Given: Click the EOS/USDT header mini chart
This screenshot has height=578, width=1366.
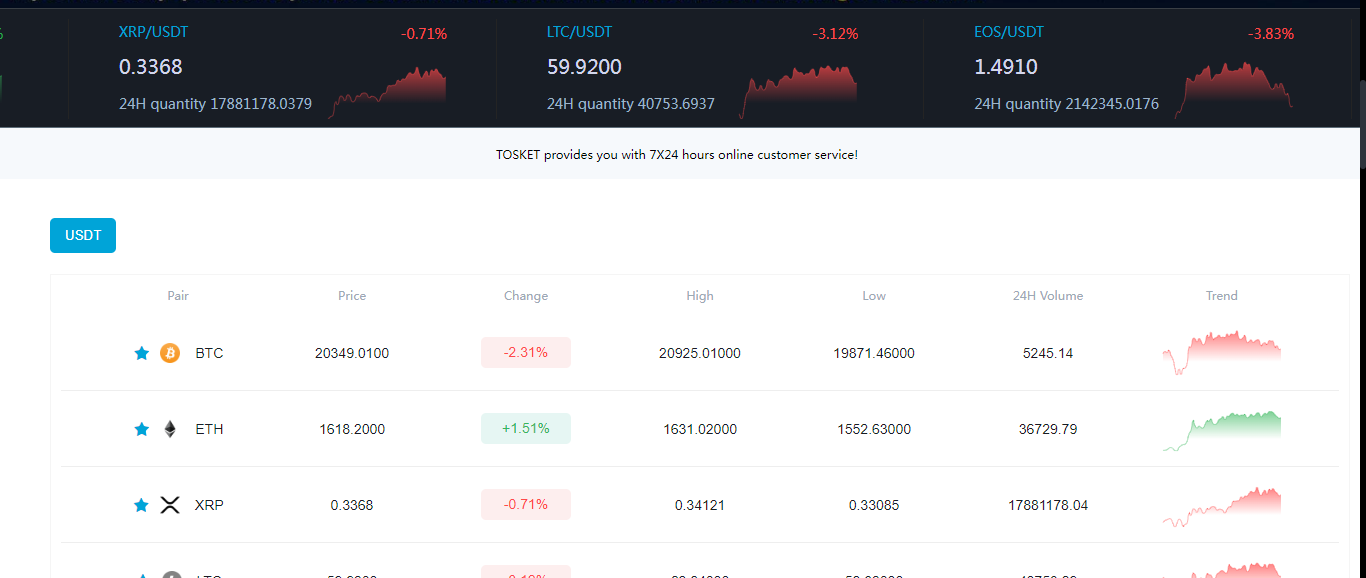Looking at the screenshot, I should point(1238,90).
